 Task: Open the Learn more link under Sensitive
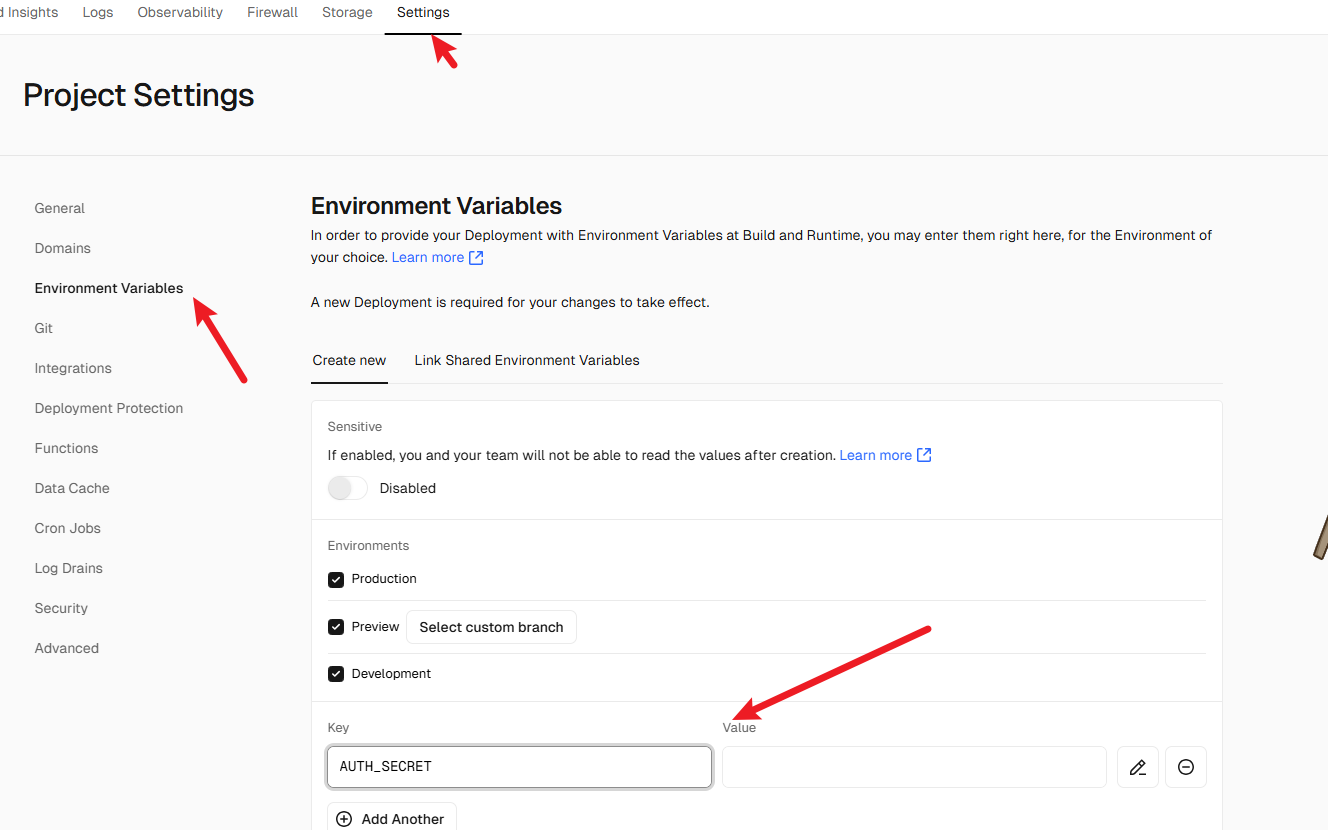[x=876, y=455]
